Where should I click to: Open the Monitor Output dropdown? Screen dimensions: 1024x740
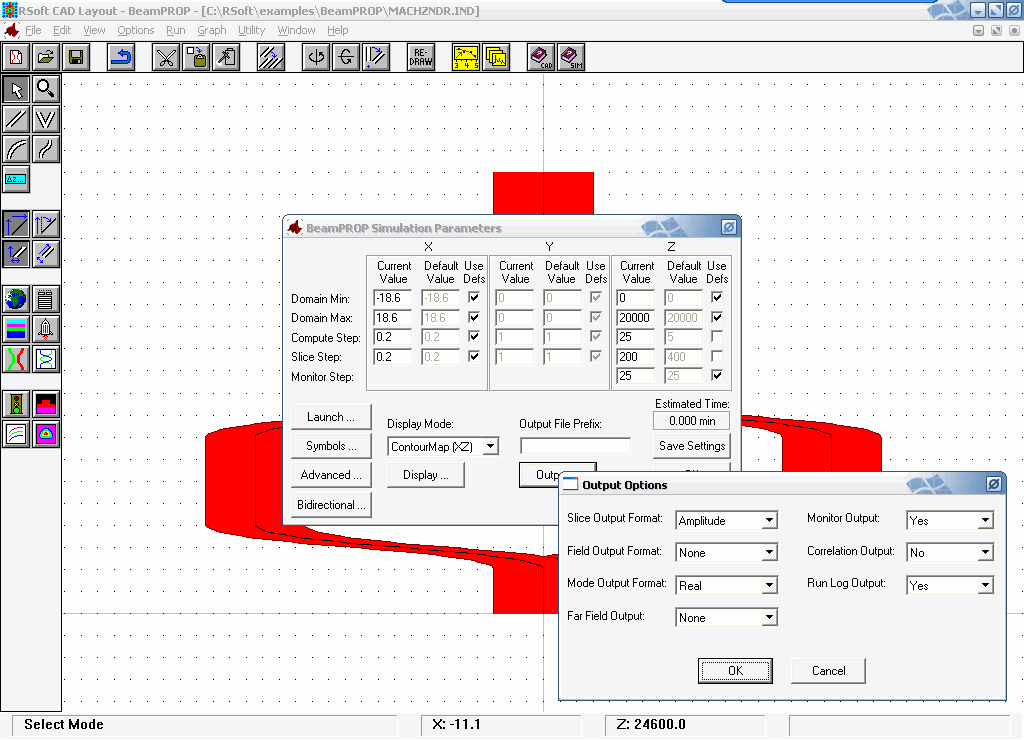point(985,521)
